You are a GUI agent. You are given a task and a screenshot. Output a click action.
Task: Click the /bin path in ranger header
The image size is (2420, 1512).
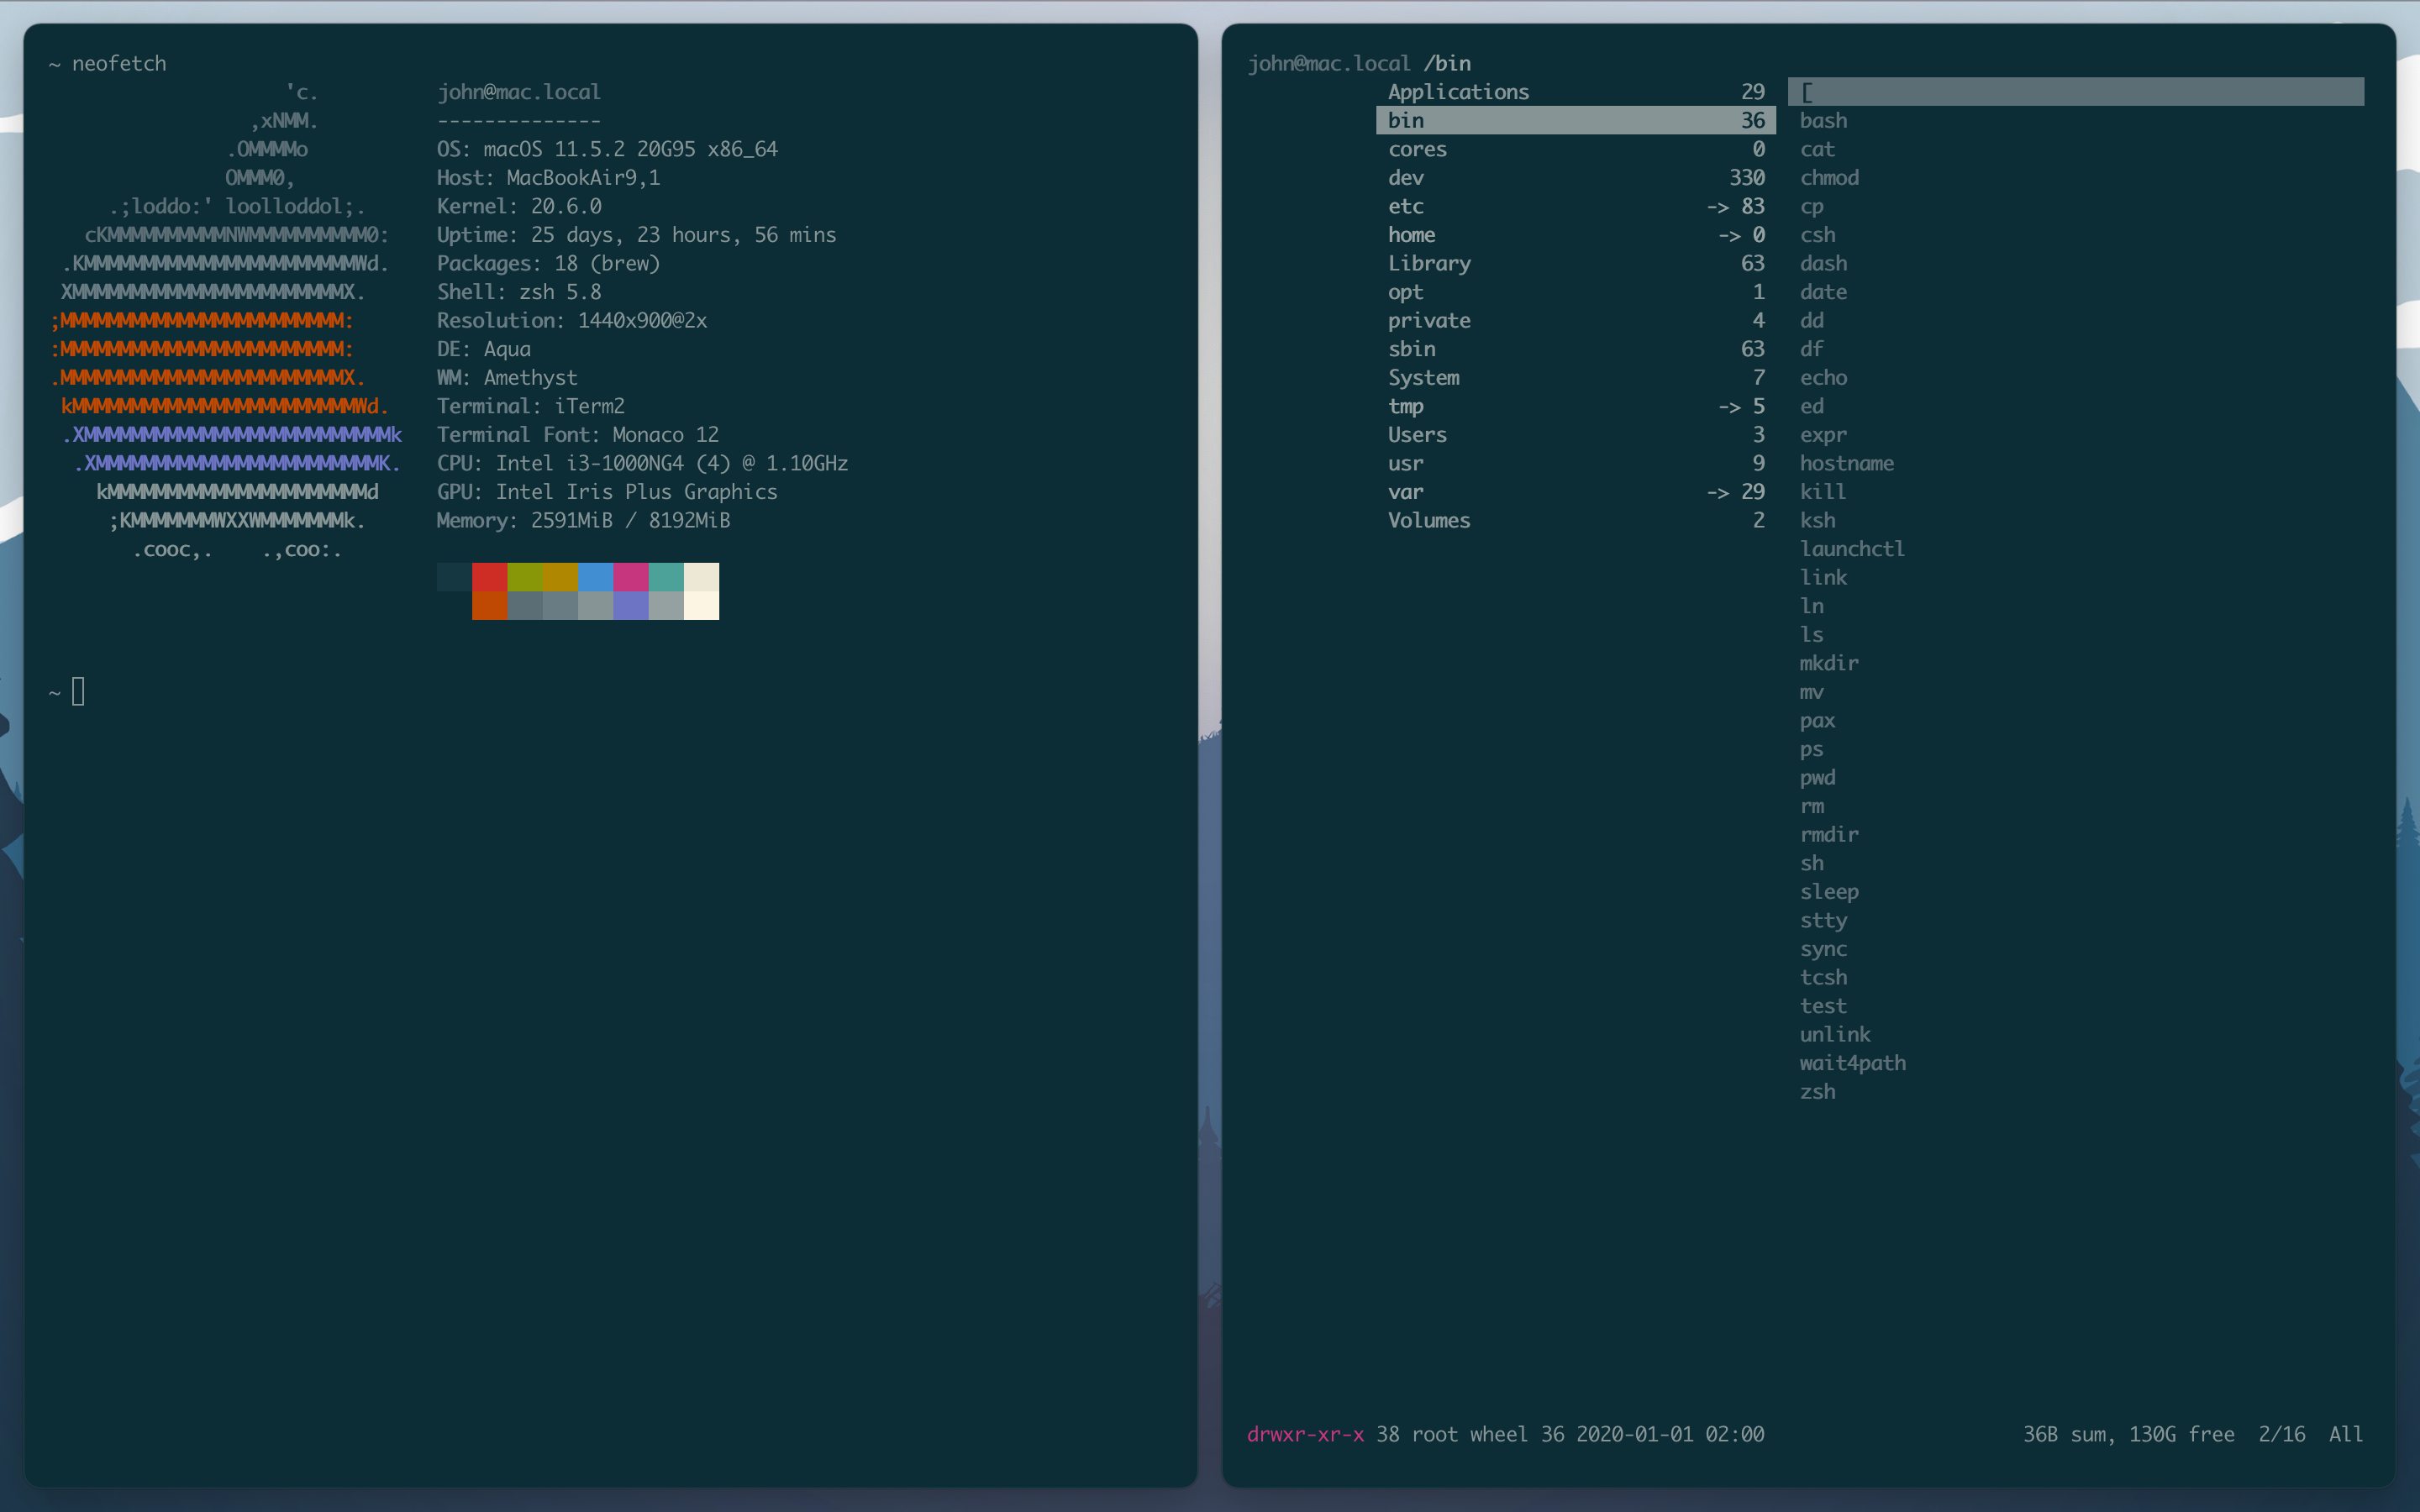(x=1446, y=63)
